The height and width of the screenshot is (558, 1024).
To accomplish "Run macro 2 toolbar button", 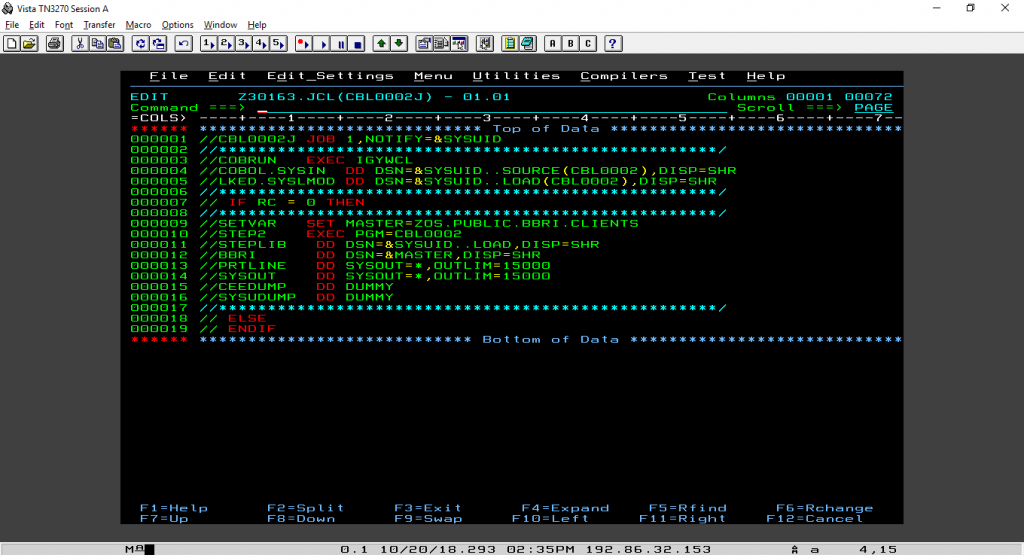I will coord(226,44).
